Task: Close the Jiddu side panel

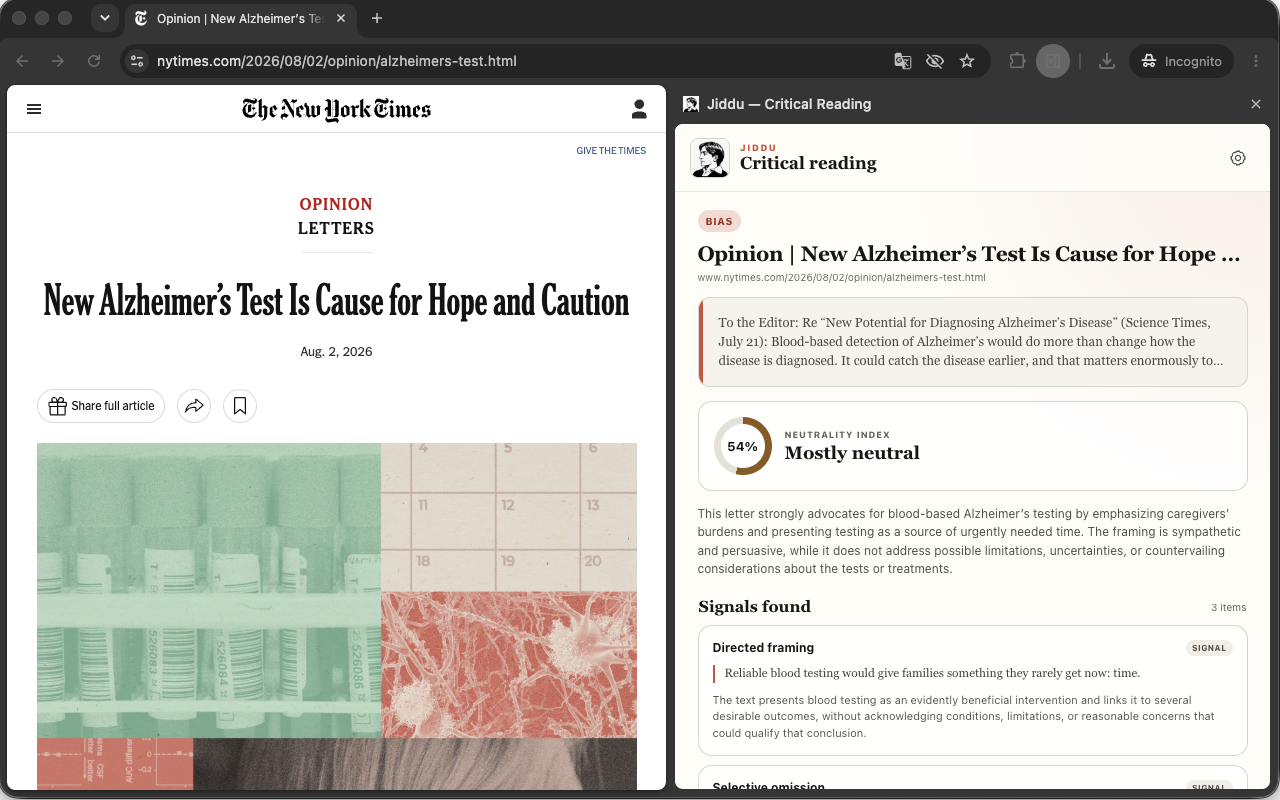Action: pyautogui.click(x=1256, y=104)
